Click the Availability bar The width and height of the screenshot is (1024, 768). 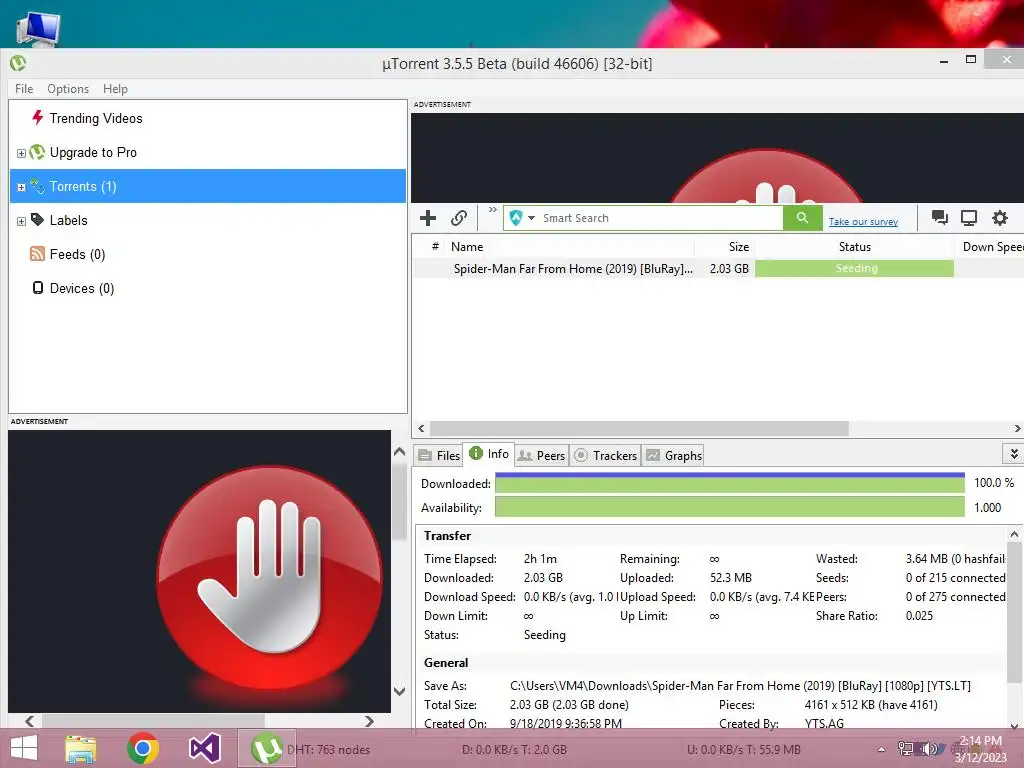tap(729, 507)
